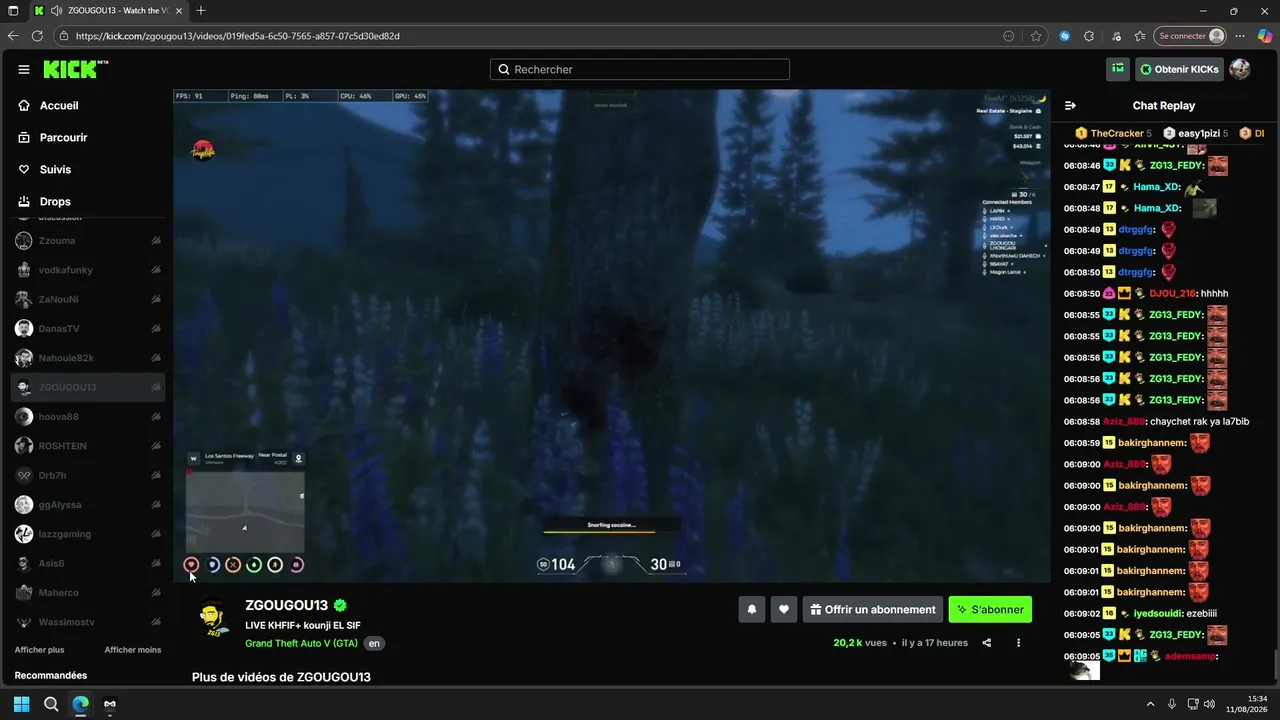Open Zzouma channel in sidebar
Screen dimensions: 1280x720
(88, 241)
